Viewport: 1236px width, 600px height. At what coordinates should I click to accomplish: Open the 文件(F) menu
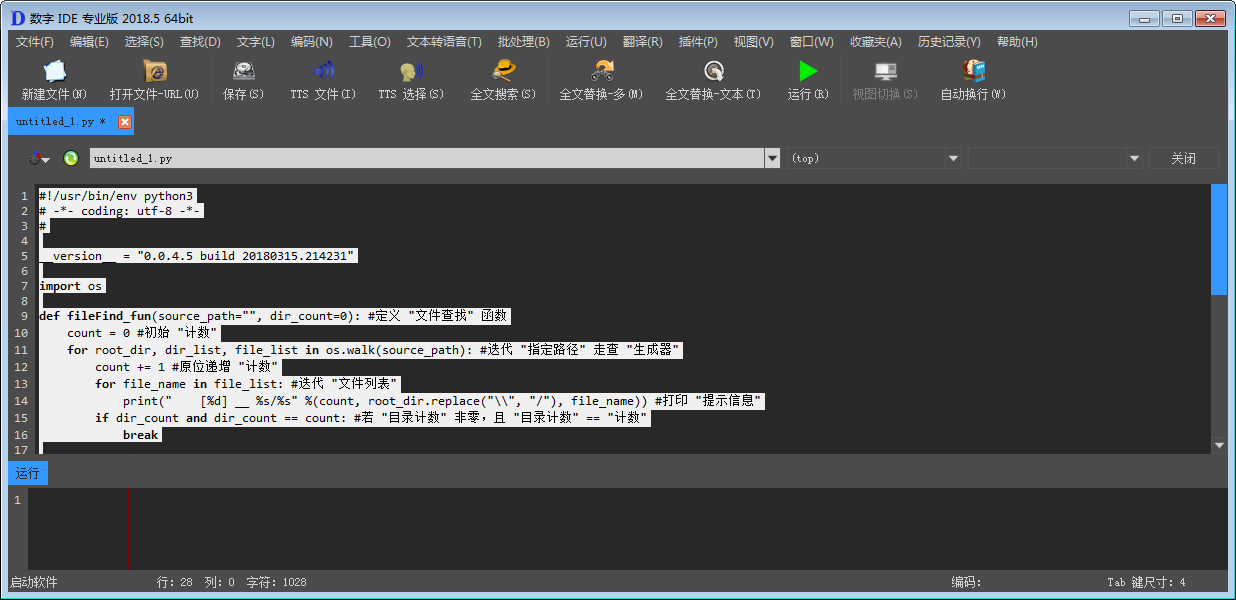(36, 41)
